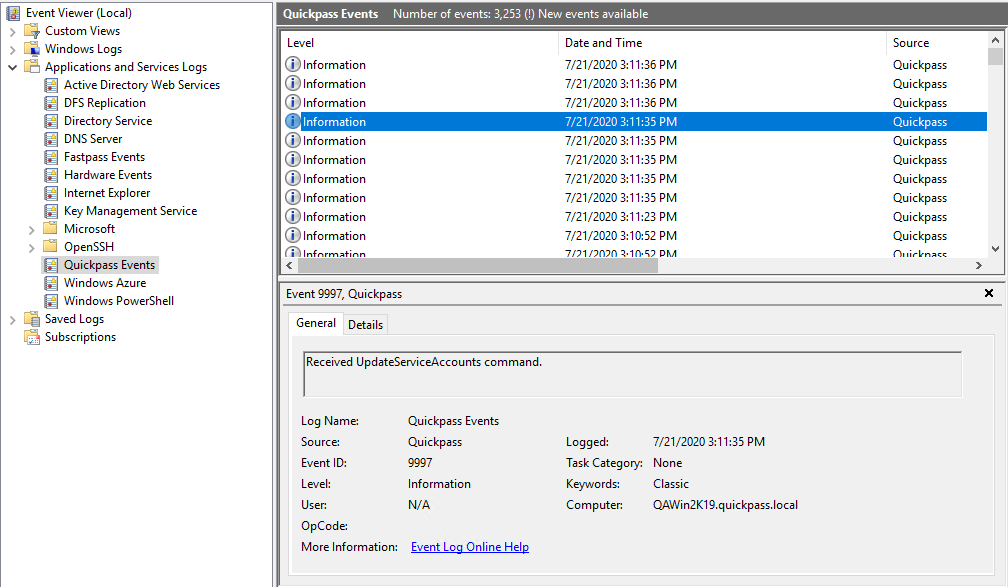The image size is (1008, 587).
Task: Click the Key Management Service log icon
Action: click(51, 211)
